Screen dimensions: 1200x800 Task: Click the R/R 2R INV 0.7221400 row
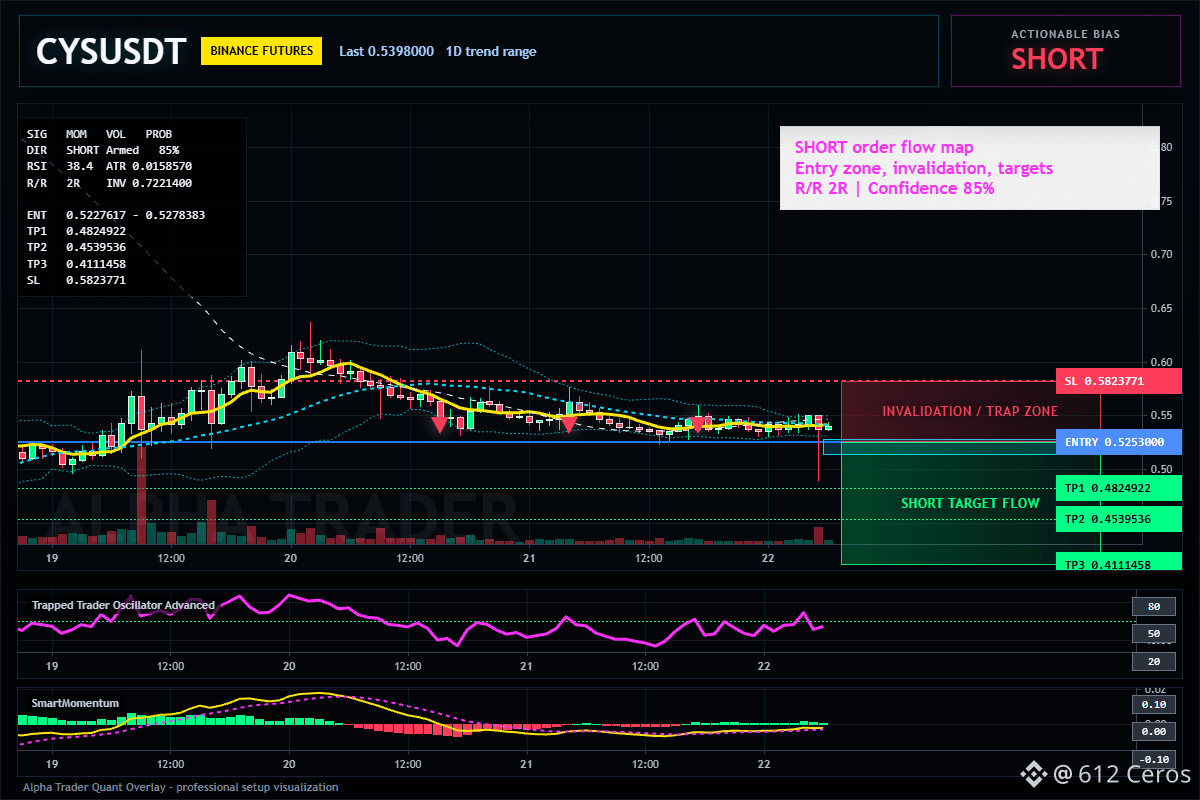(x=110, y=182)
